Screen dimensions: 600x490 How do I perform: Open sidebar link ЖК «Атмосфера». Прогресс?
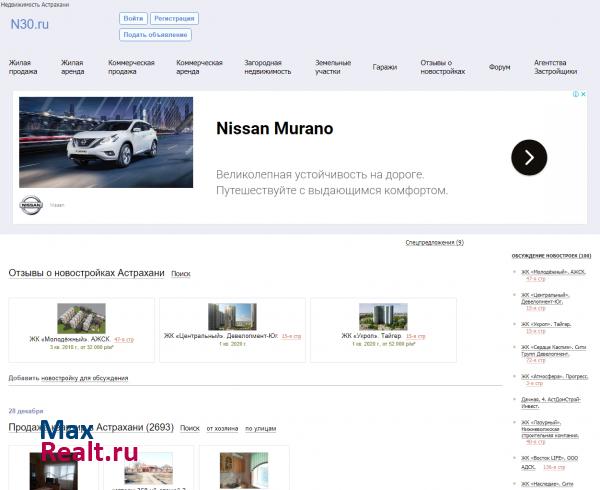554,377
